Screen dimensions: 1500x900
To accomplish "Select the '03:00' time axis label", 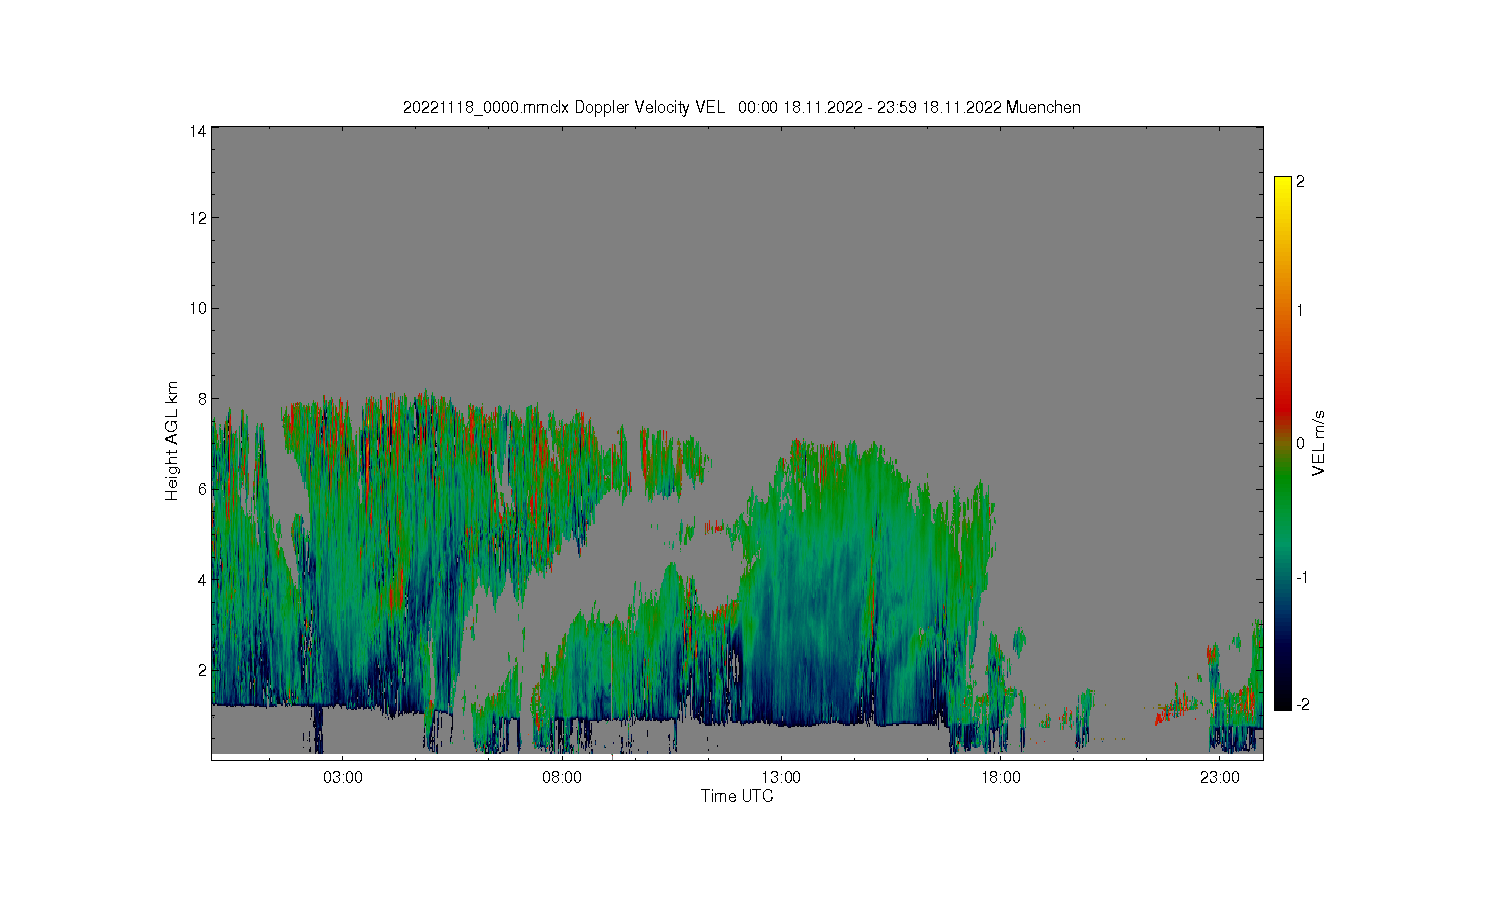I will click(x=343, y=777).
